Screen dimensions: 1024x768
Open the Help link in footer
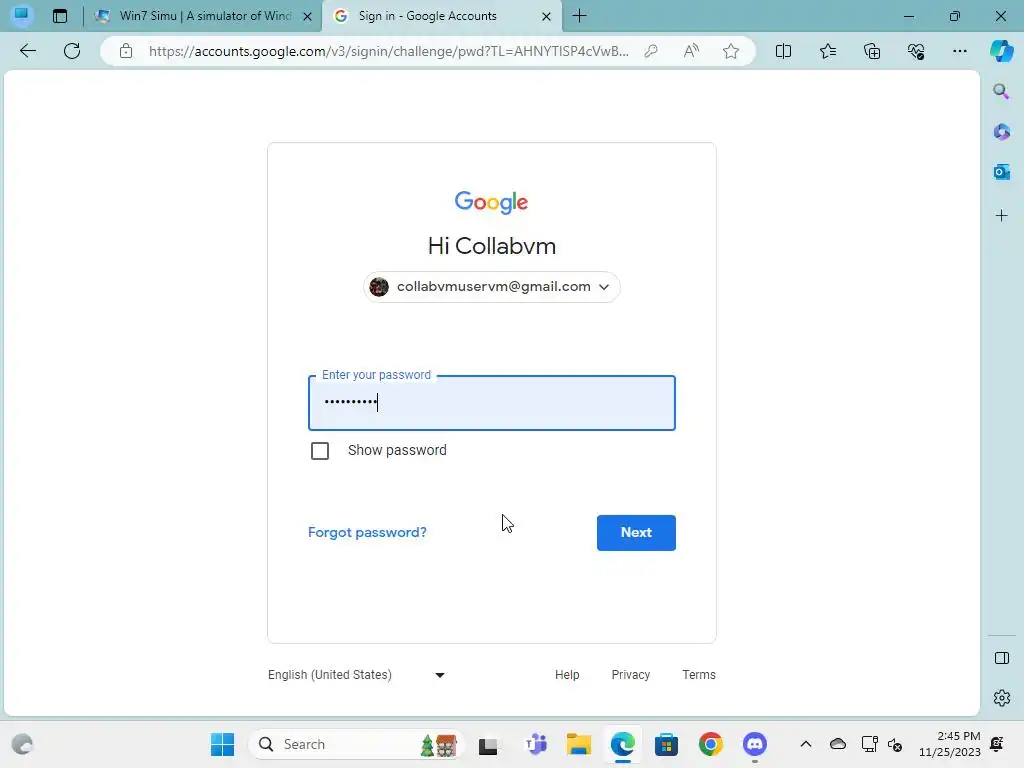[x=567, y=675]
